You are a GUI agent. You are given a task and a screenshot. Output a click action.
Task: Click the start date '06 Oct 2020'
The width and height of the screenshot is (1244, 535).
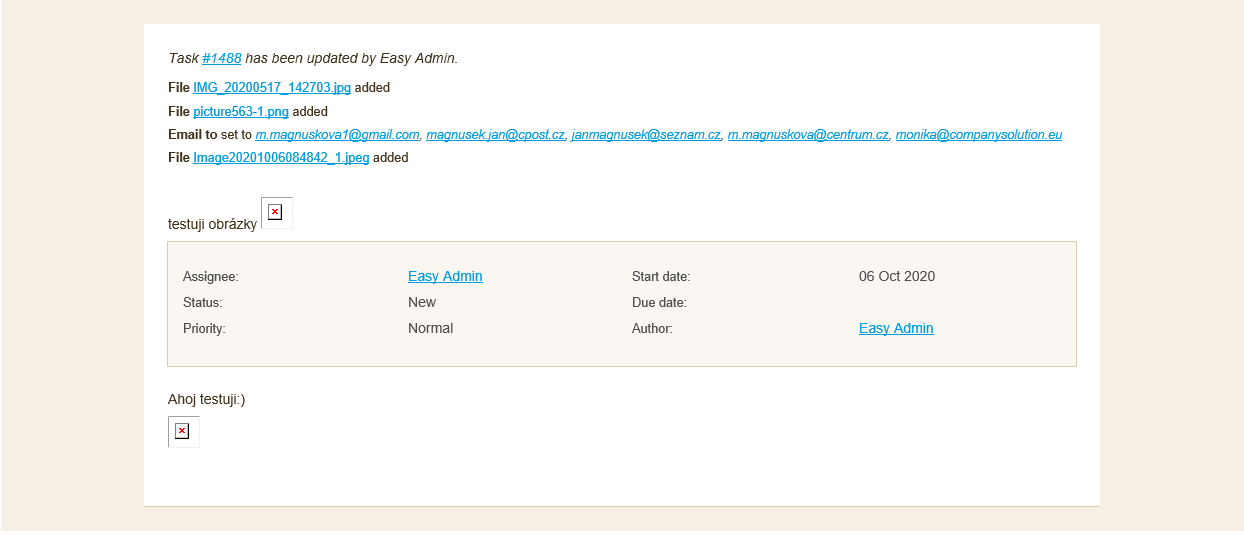897,277
